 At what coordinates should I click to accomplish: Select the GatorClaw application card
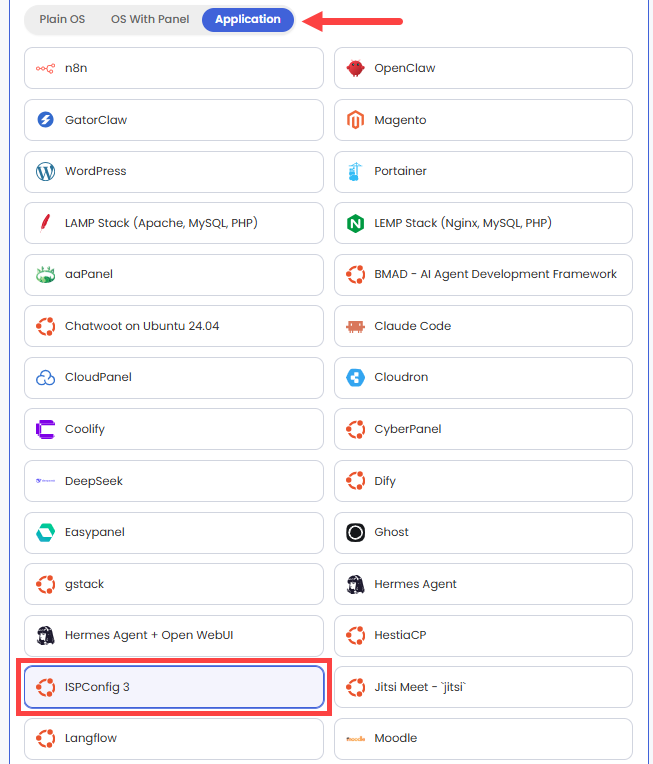(x=174, y=120)
